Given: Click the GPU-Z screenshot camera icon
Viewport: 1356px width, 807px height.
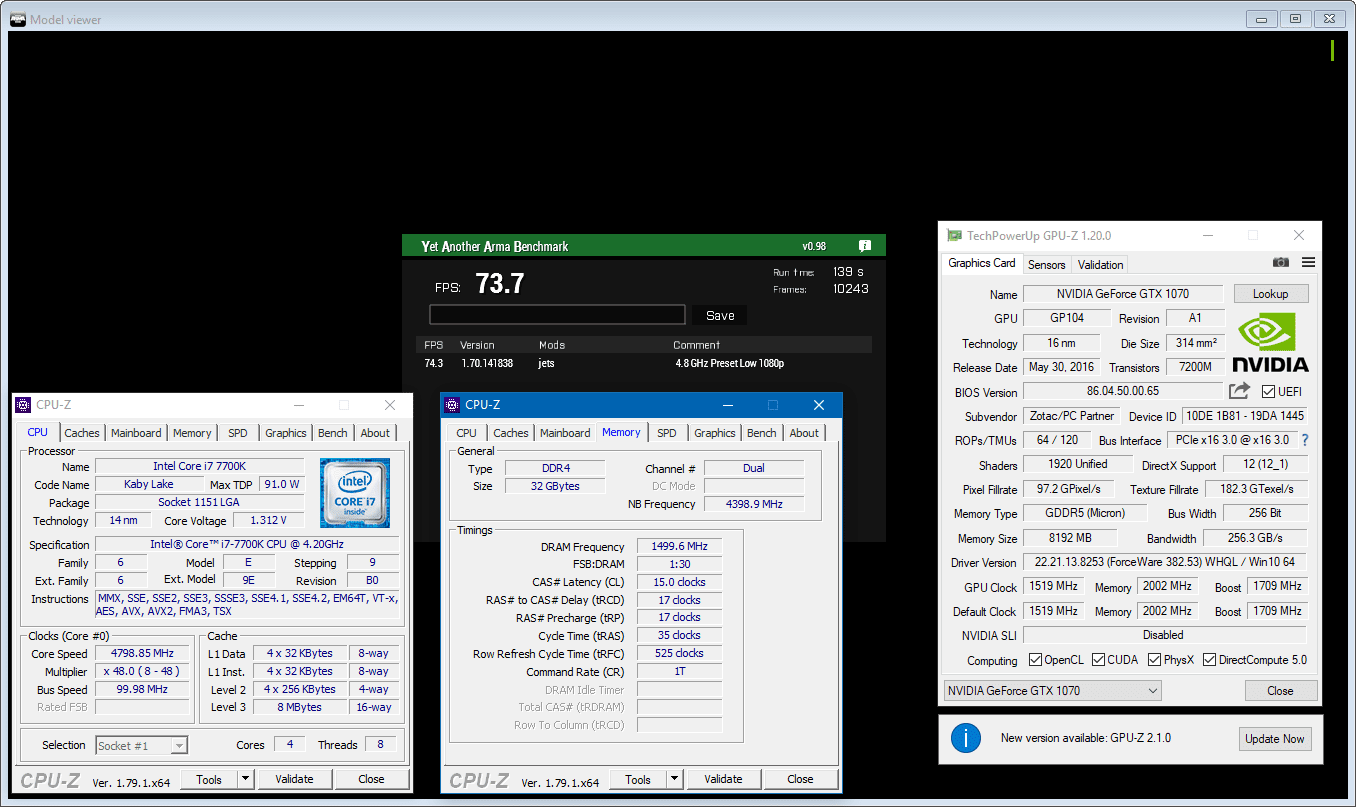Looking at the screenshot, I should [1280, 263].
